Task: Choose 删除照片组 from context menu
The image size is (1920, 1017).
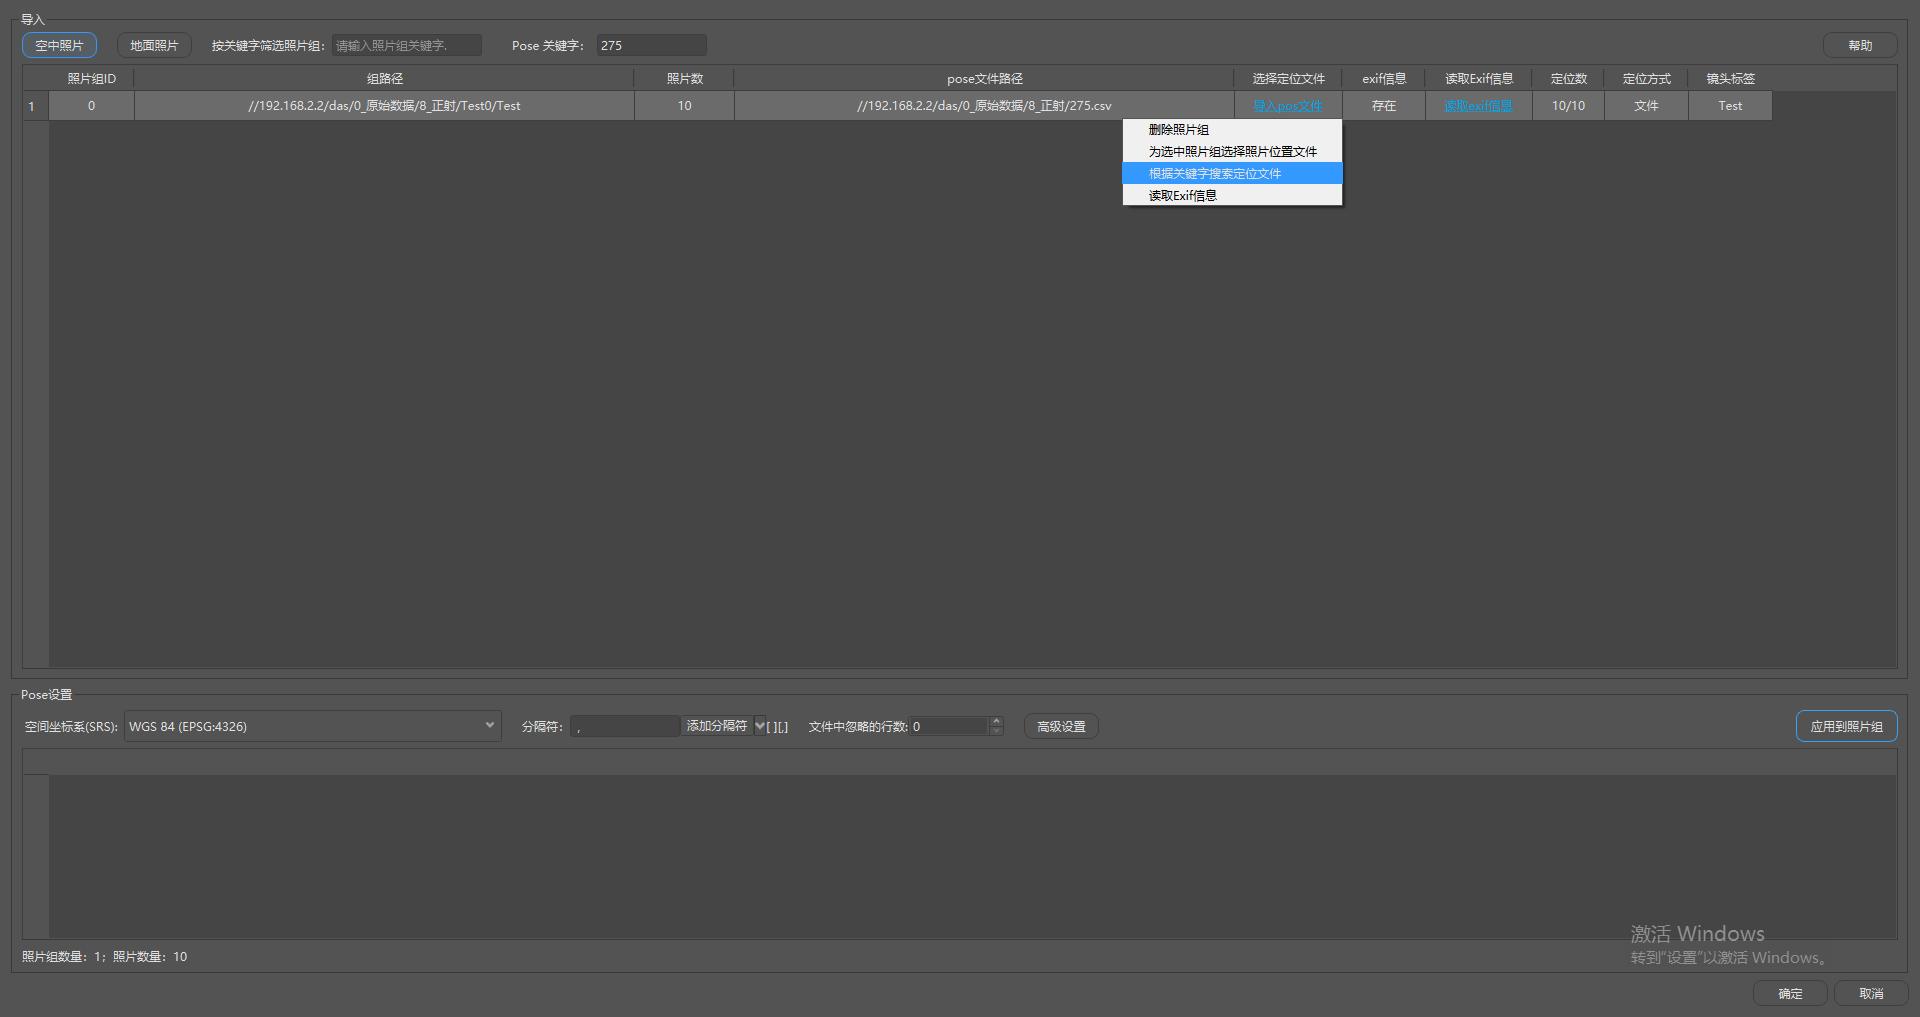Action: click(1232, 130)
